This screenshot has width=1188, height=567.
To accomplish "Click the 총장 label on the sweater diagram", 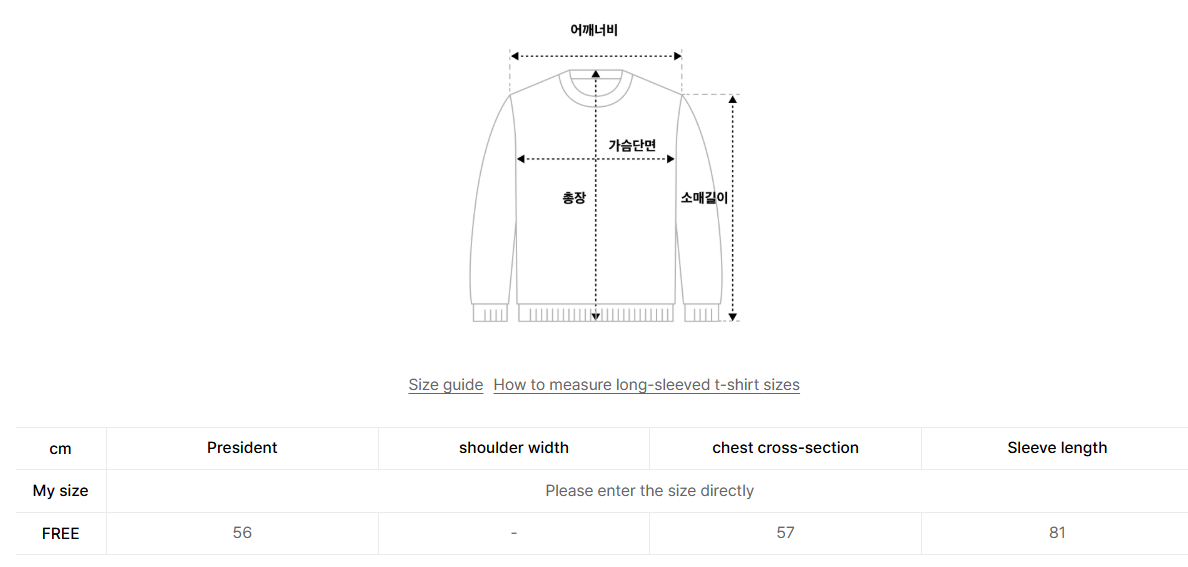I will click(573, 198).
